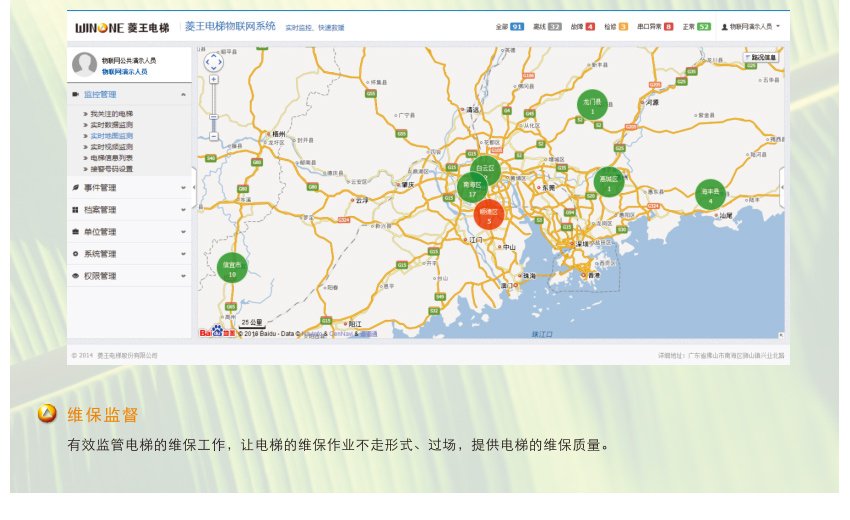Viewport: 850px width, 520px height.
Task: Click the leaf icon beside 事件管理
Action: 75,188
